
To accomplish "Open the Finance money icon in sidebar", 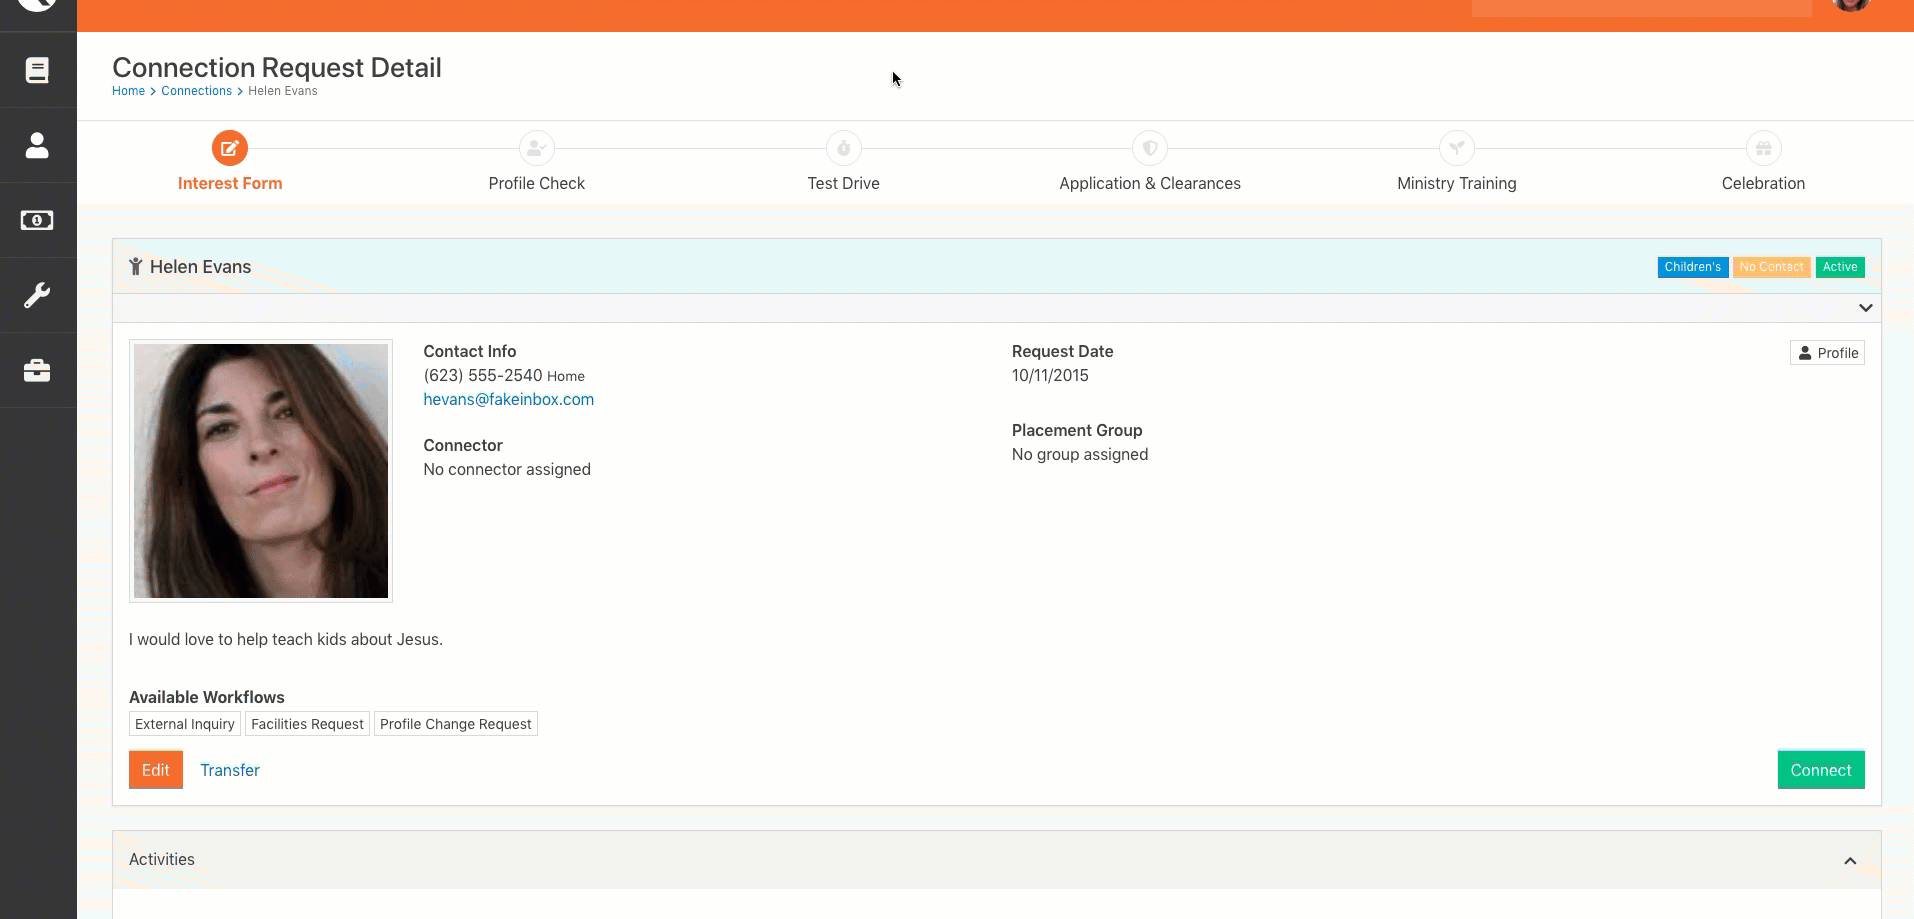I will tap(37, 220).
